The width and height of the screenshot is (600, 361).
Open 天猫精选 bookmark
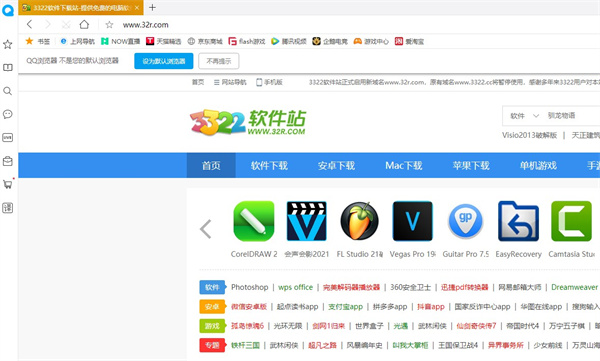[x=164, y=41]
